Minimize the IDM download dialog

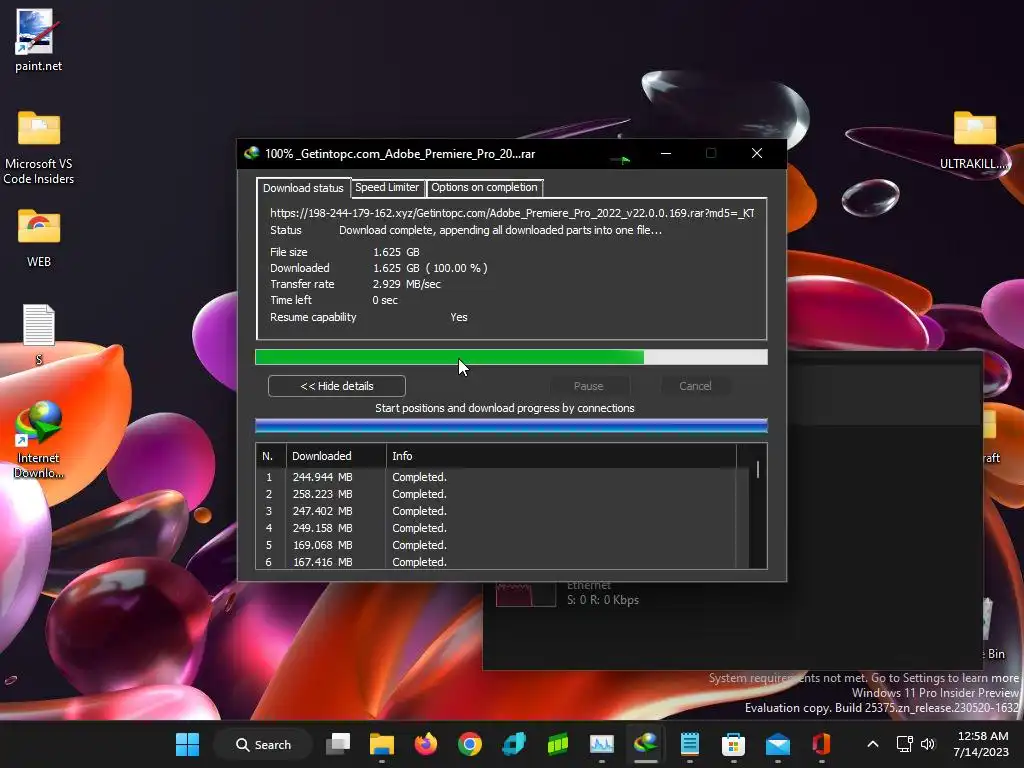(x=665, y=153)
